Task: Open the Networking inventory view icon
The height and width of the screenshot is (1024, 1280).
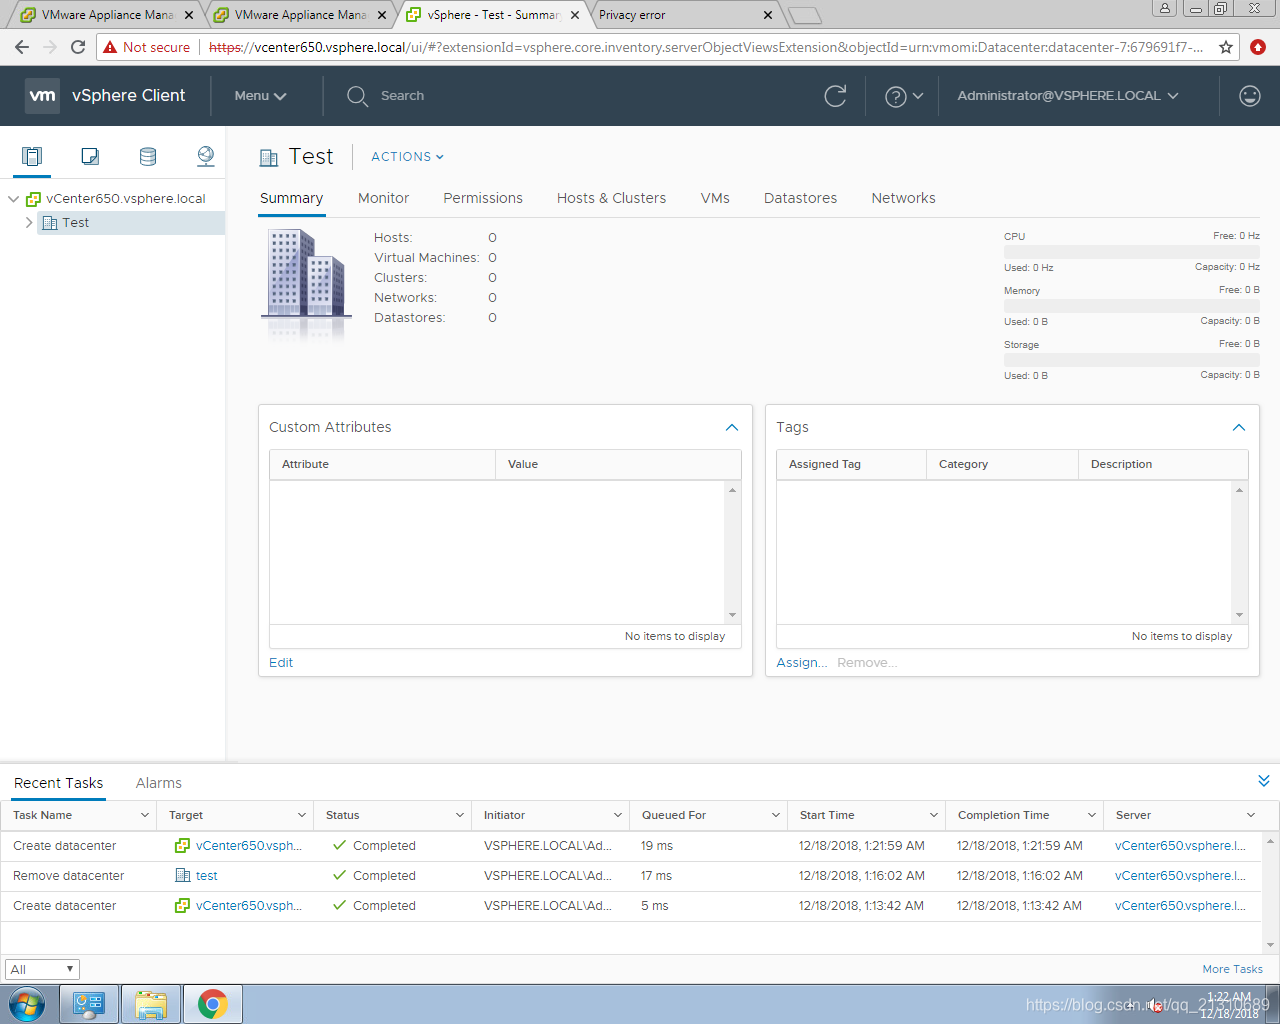Action: pos(206,156)
